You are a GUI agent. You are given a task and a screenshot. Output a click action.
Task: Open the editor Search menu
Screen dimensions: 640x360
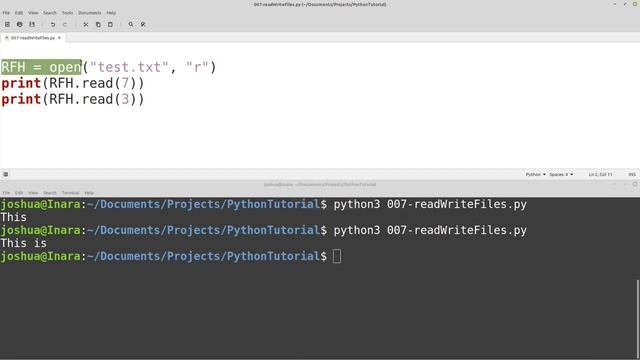tap(50, 13)
